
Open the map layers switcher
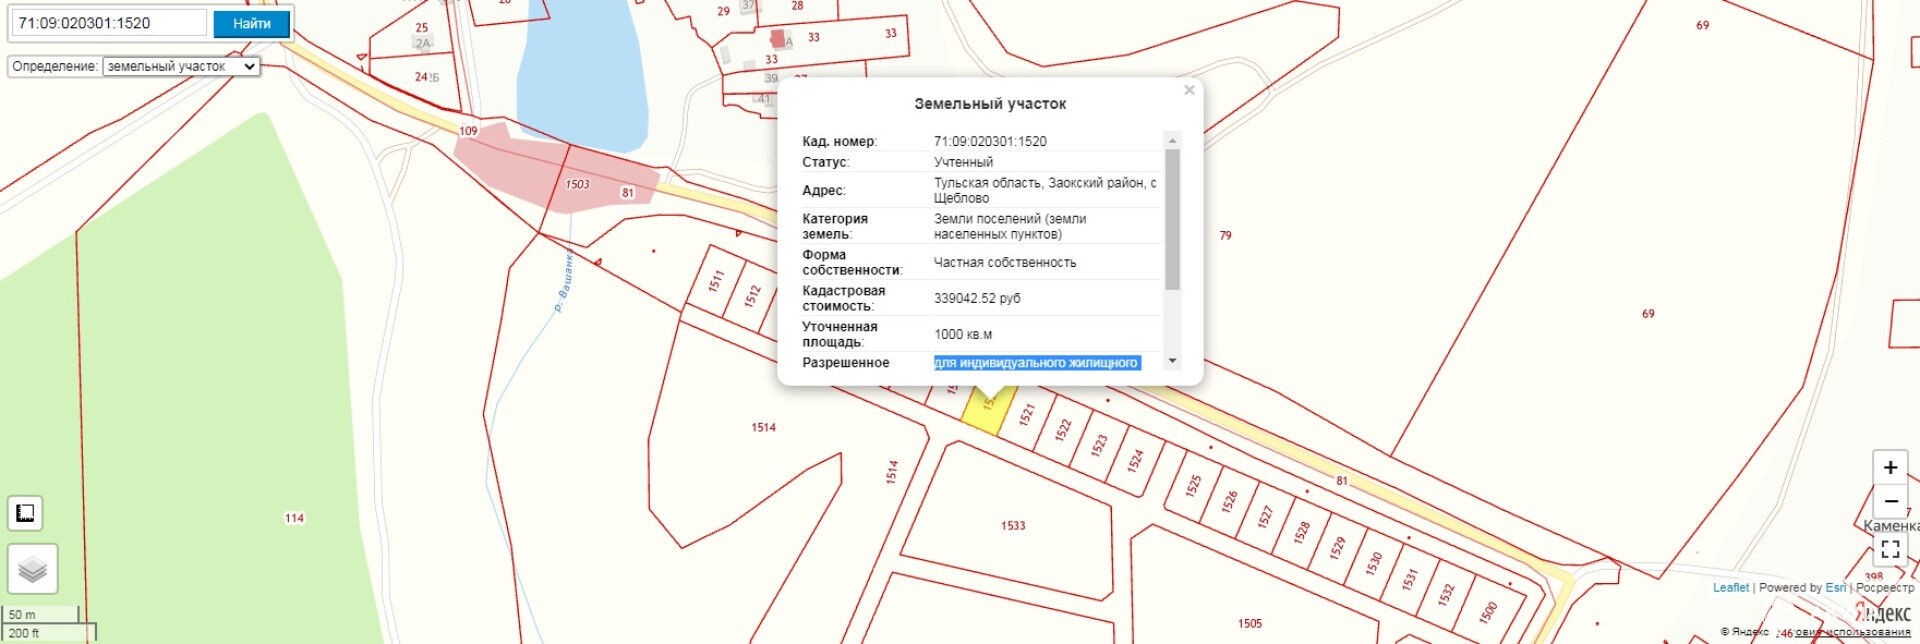click(33, 569)
